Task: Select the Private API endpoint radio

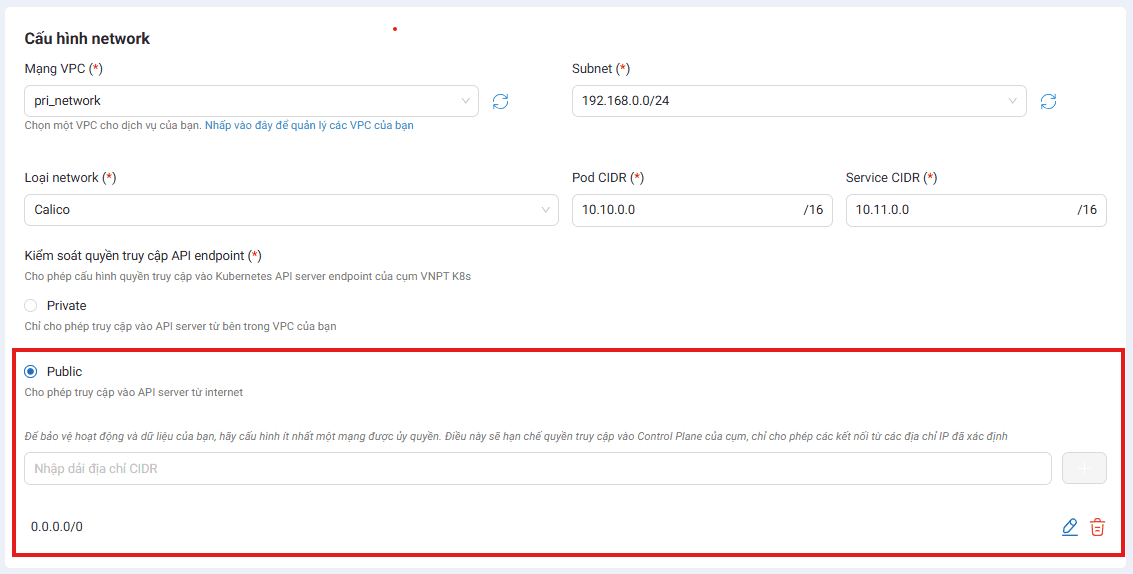Action: (x=31, y=306)
